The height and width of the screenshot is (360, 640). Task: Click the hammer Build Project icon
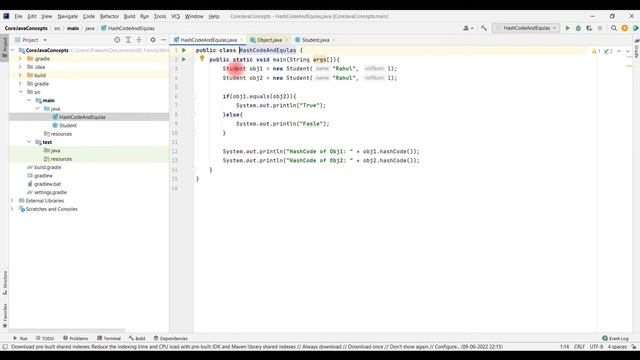coord(484,28)
